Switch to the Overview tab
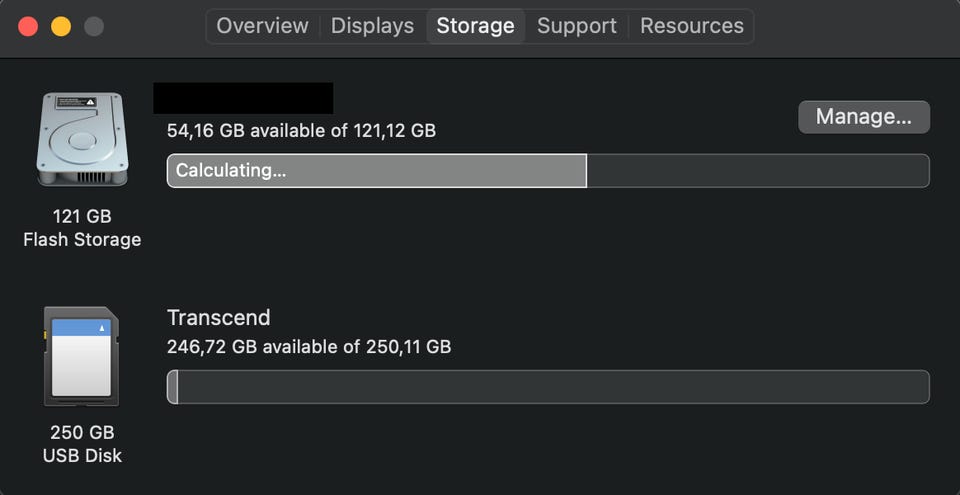Viewport: 960px width, 495px height. [x=263, y=26]
